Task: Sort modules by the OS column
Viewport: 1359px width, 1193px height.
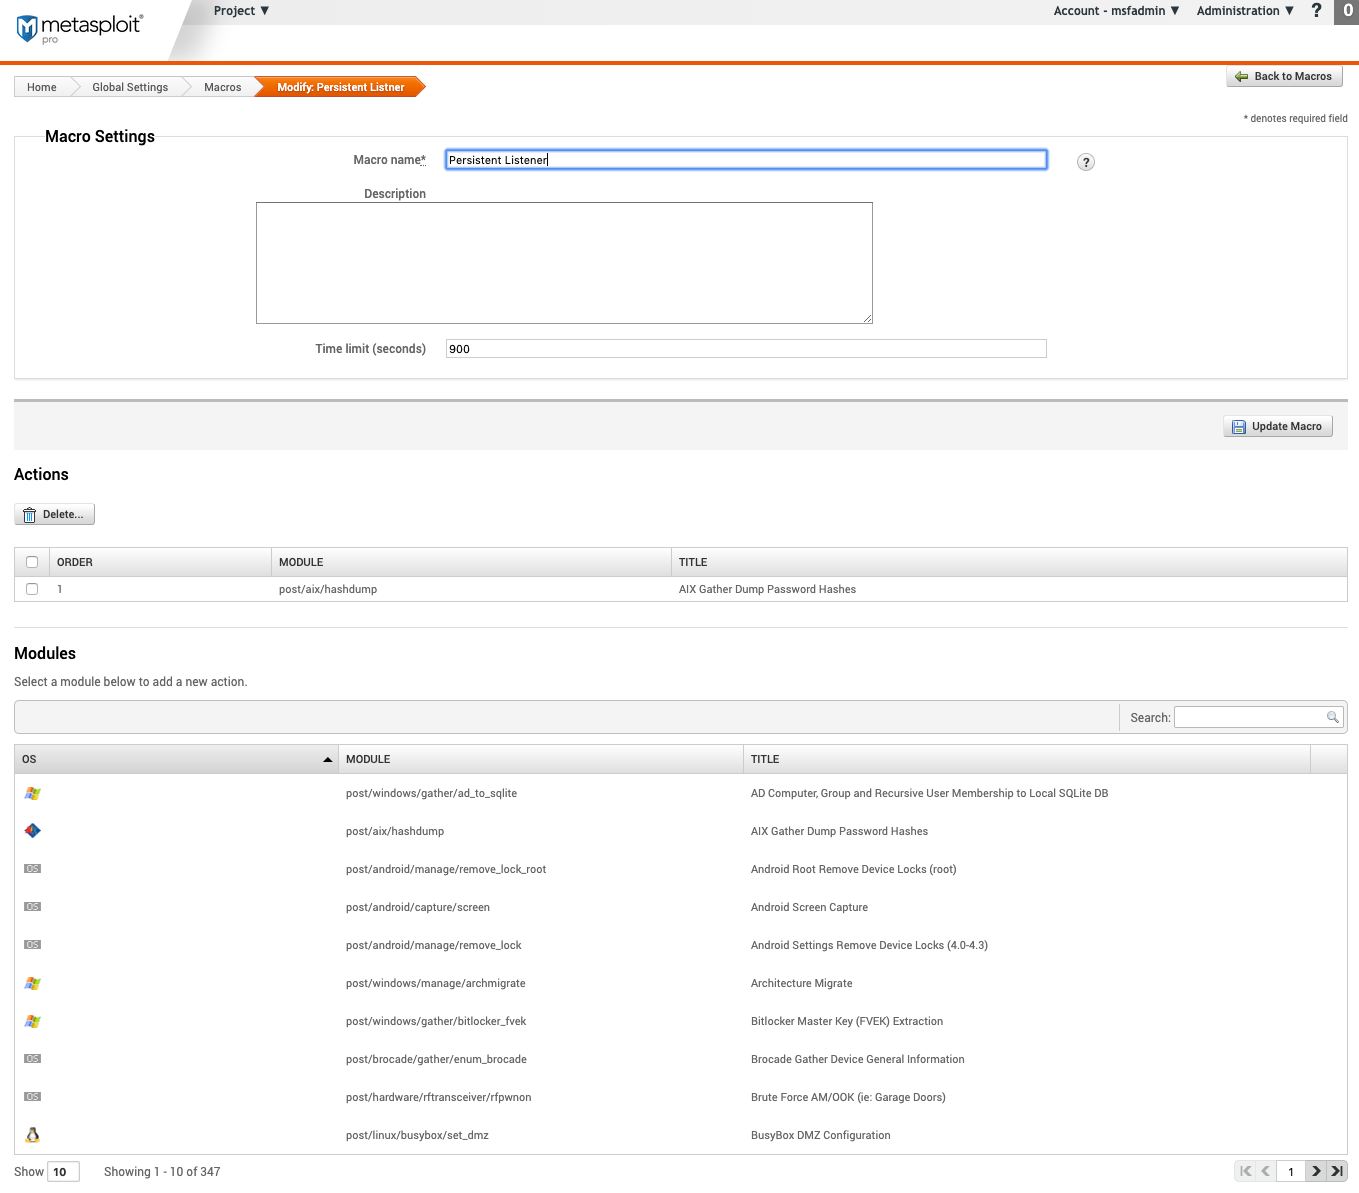Action: 176,759
